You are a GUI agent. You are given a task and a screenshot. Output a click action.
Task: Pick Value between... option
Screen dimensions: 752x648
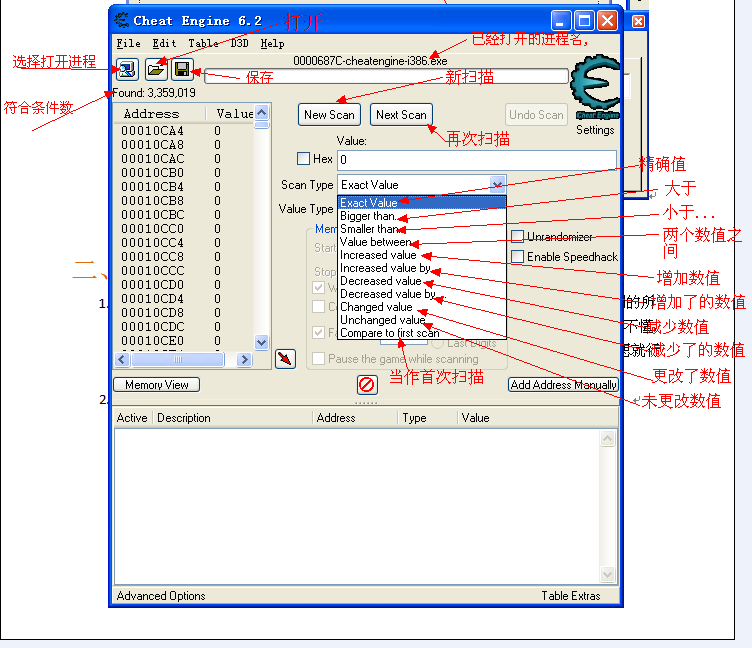[x=422, y=242]
